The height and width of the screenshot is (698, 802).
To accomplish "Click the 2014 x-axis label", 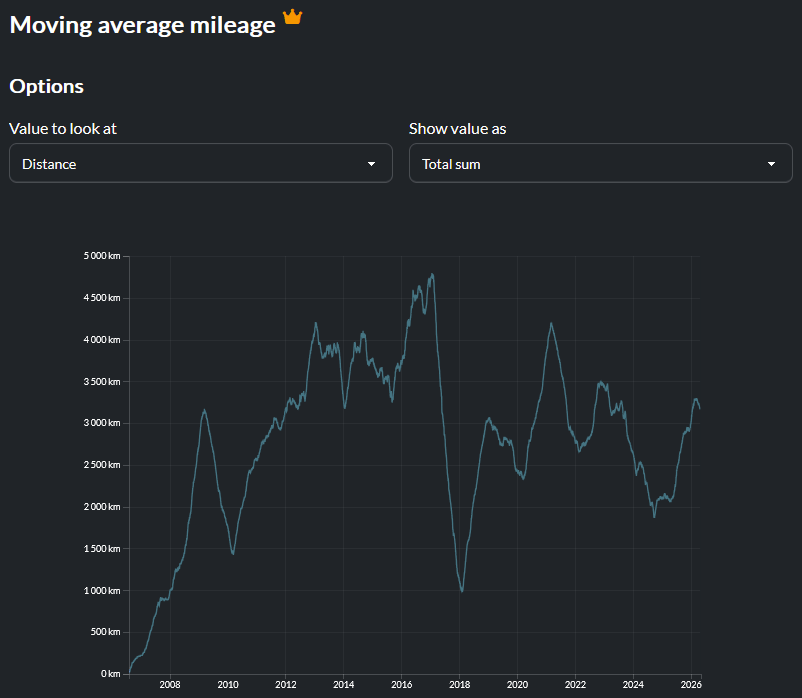I will click(344, 685).
